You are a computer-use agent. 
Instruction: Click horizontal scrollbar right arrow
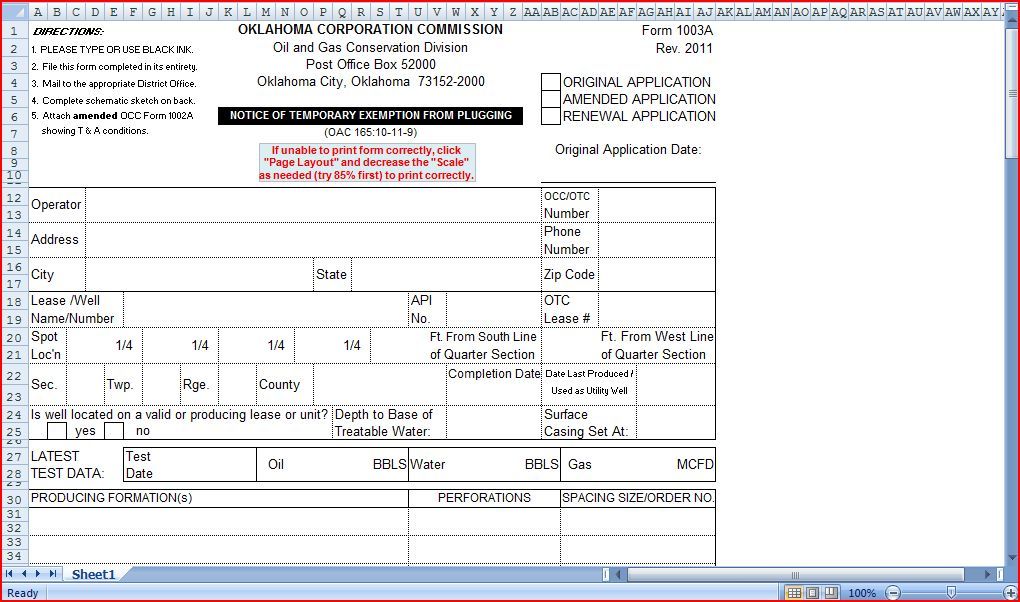click(987, 575)
